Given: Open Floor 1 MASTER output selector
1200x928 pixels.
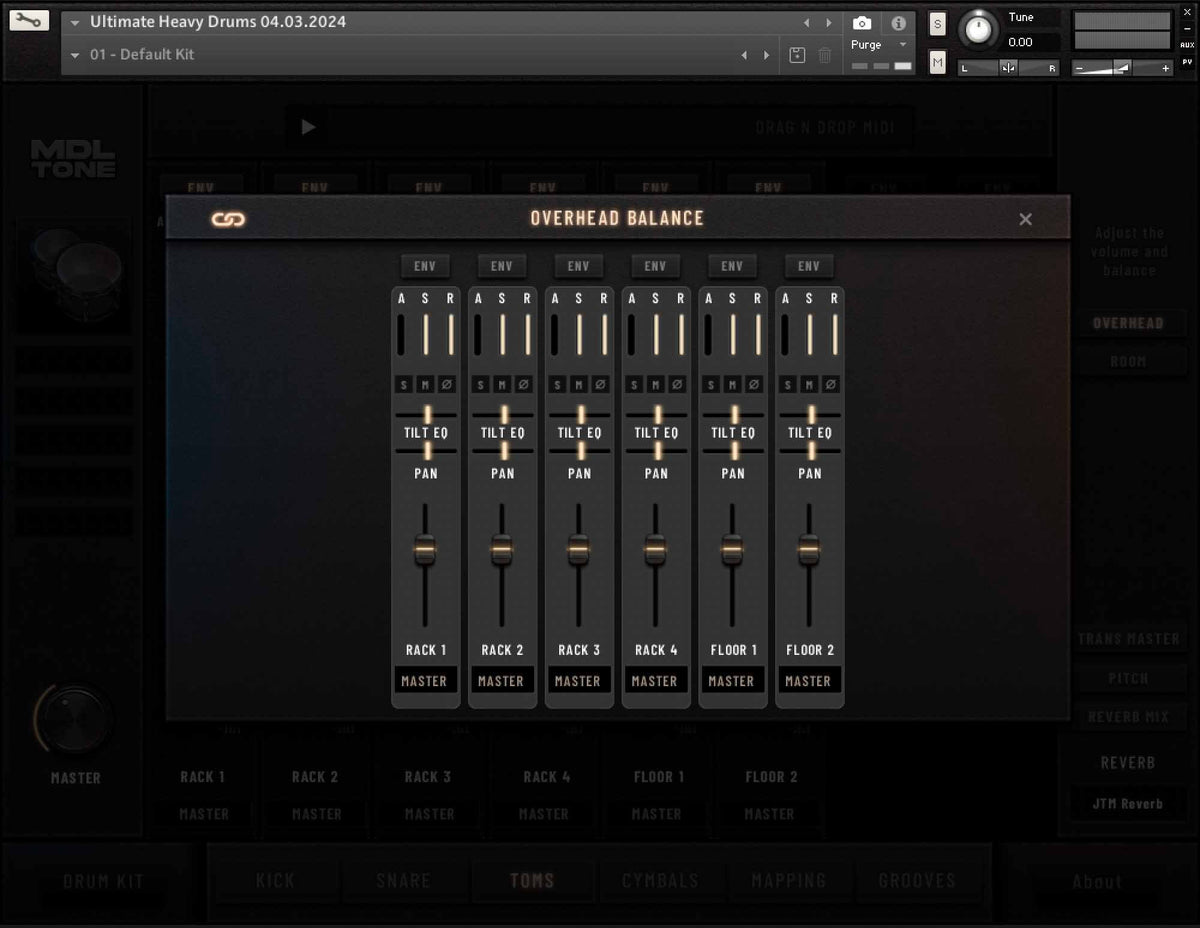Looking at the screenshot, I should [x=732, y=681].
